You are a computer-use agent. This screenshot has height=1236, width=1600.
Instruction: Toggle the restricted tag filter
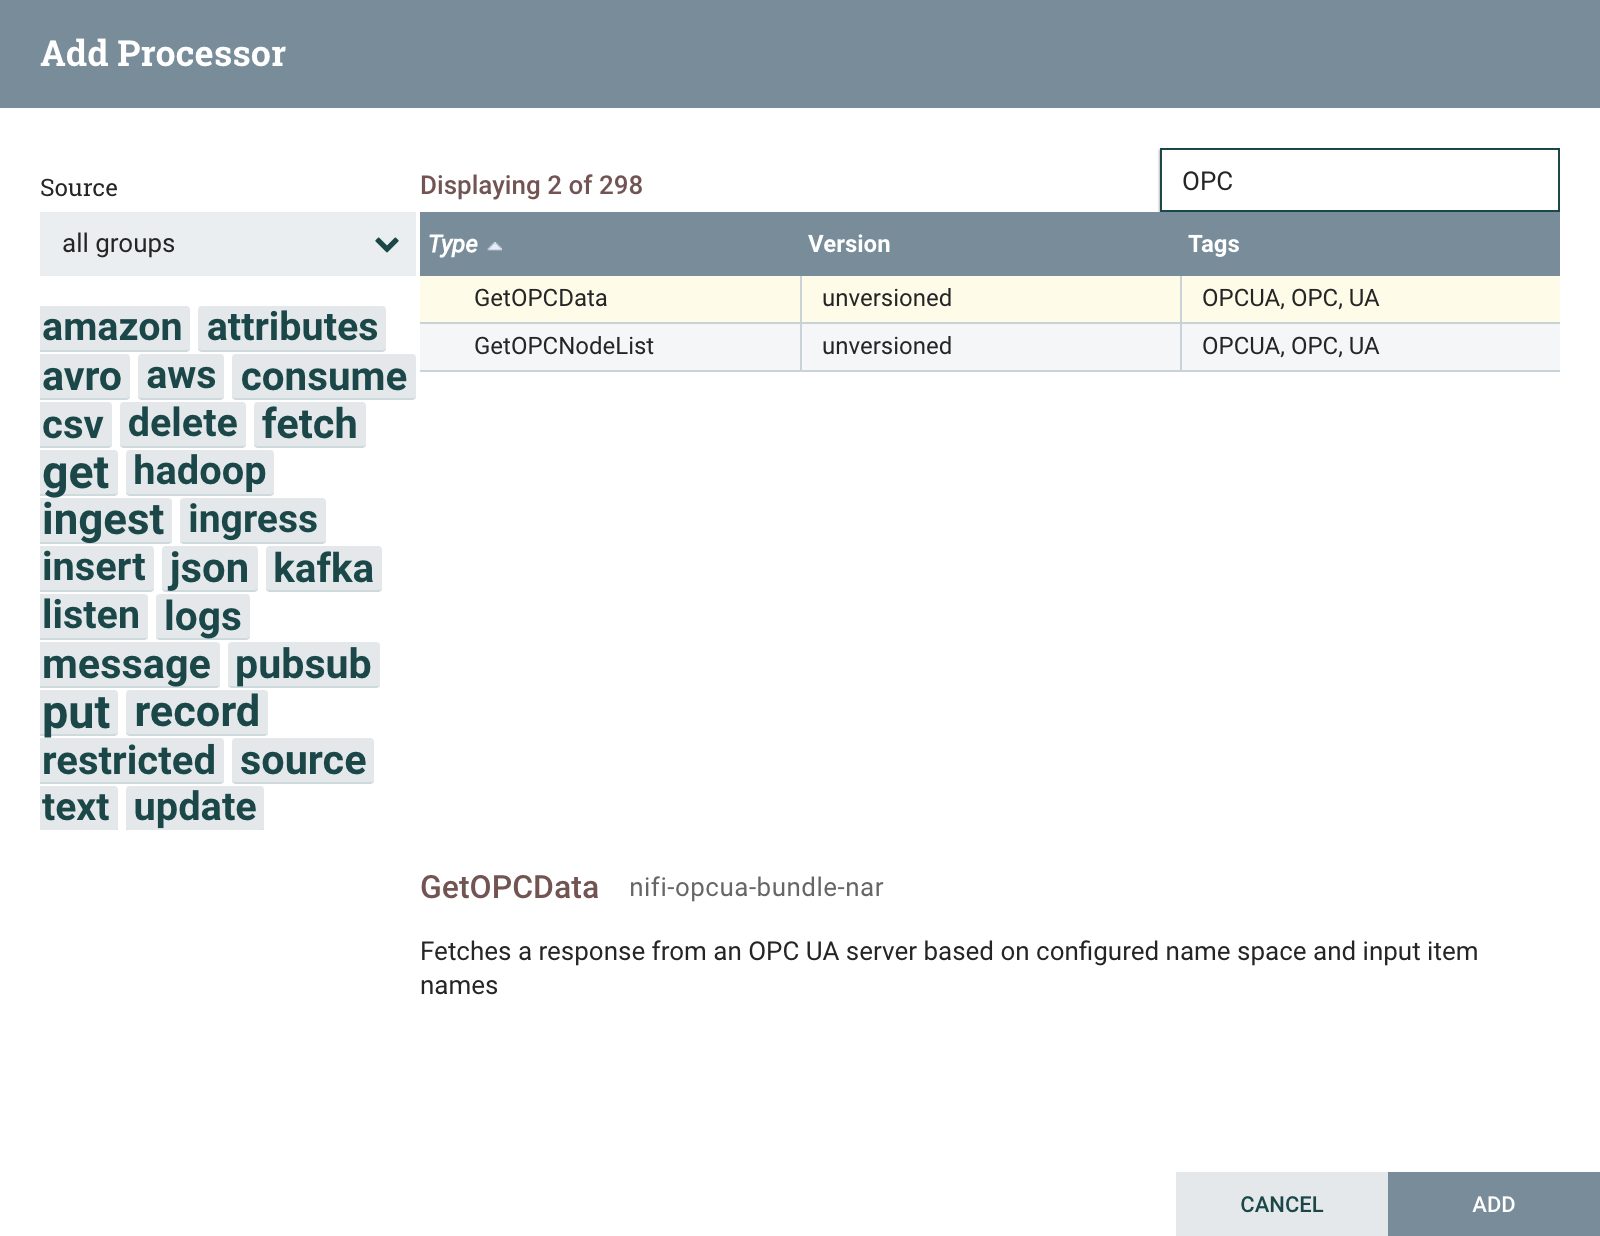click(x=130, y=760)
